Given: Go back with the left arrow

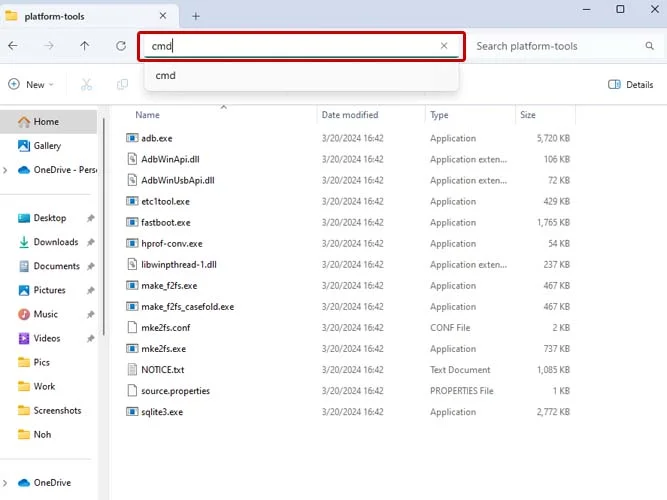Looking at the screenshot, I should pyautogui.click(x=13, y=46).
